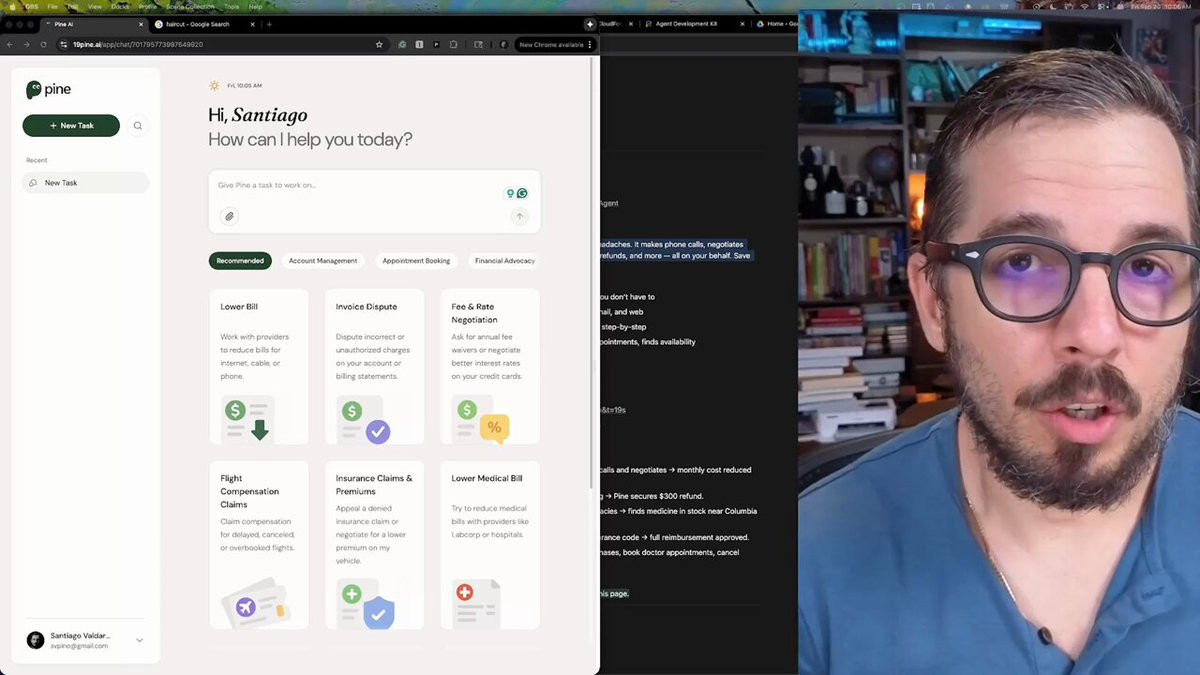This screenshot has height=675, width=1200.
Task: Open Chrome's three-dot menu
Action: pyautogui.click(x=590, y=44)
